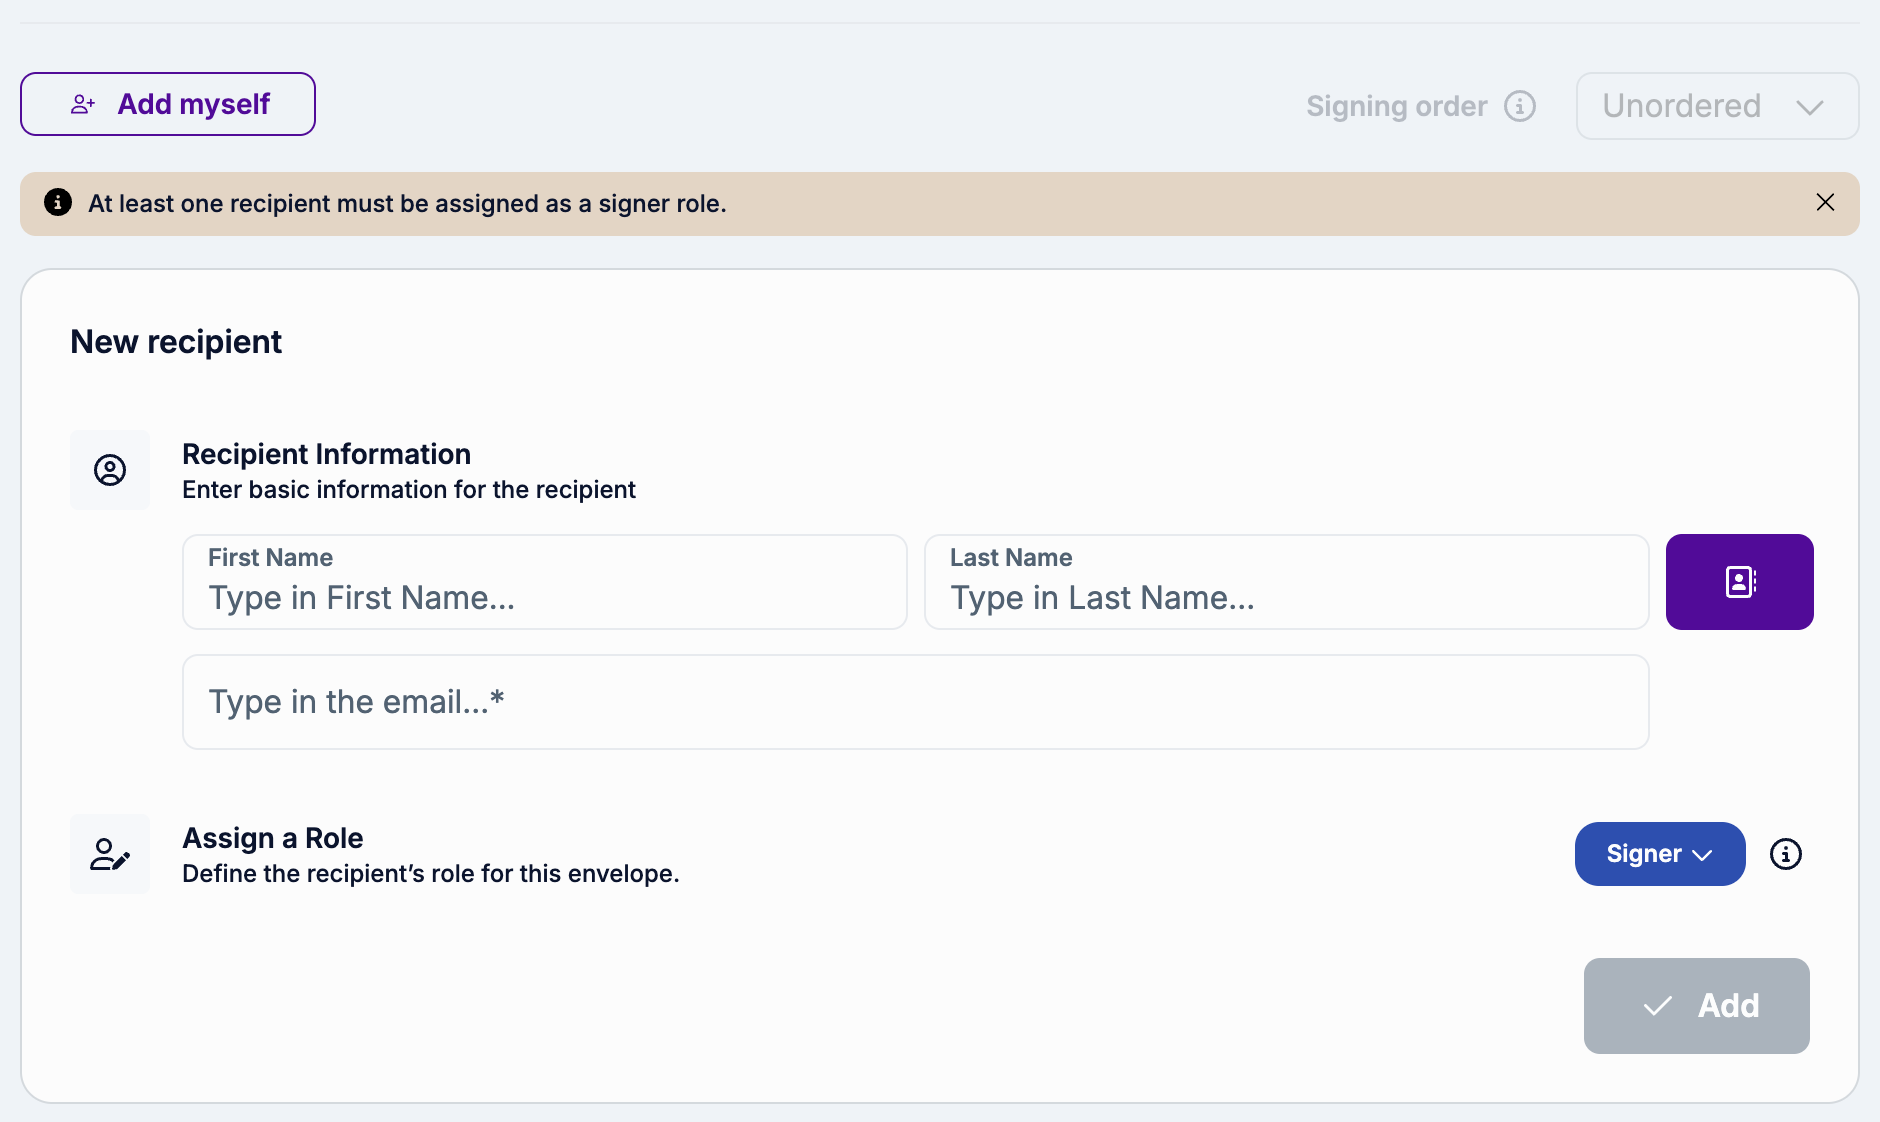
Task: Click the Assign a Role person-pen icon
Action: (110, 854)
